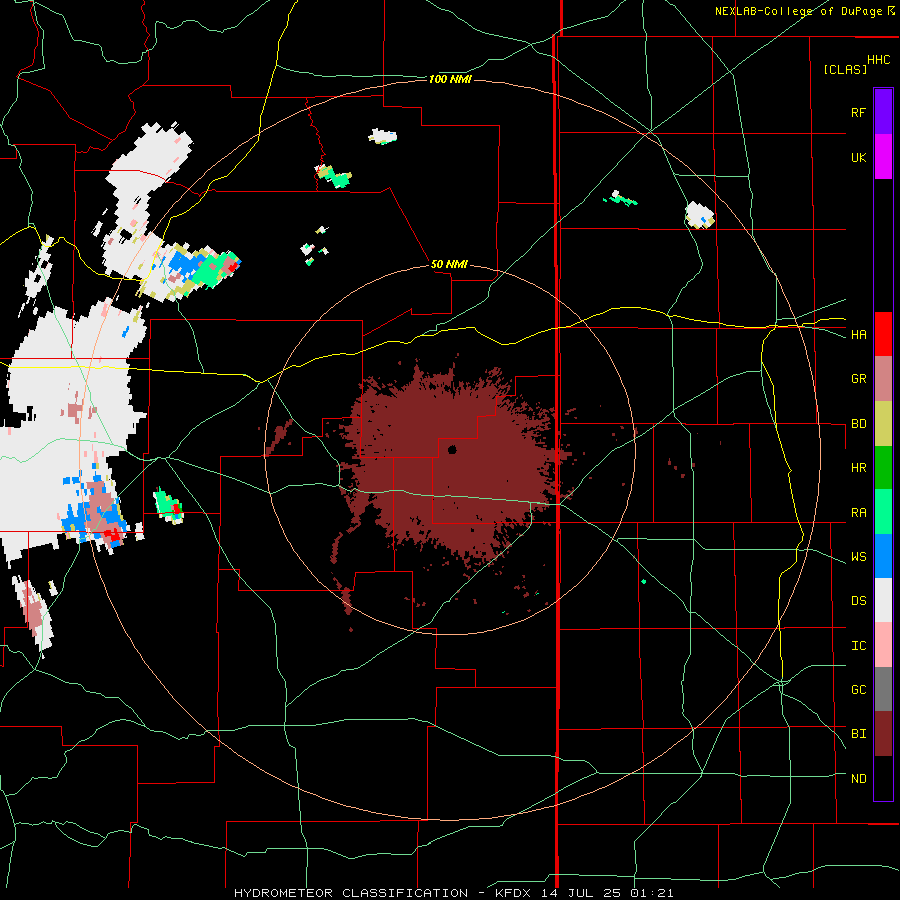The height and width of the screenshot is (900, 900).
Task: Click the UK legend label
Action: (858, 157)
